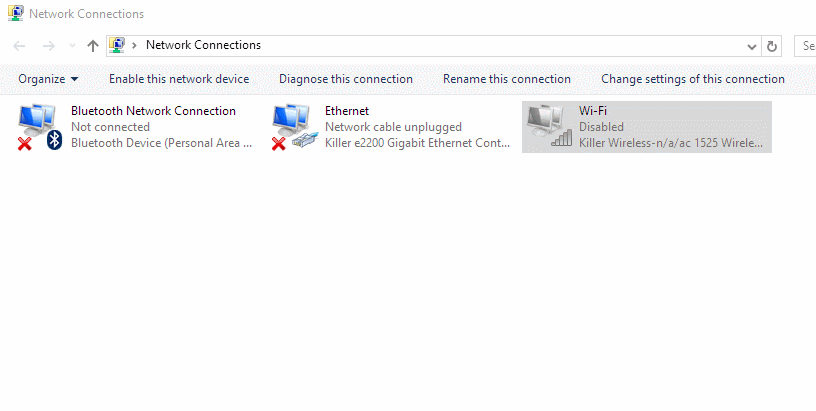Click the Ethernet connection name label
The height and width of the screenshot is (411, 816).
click(347, 111)
